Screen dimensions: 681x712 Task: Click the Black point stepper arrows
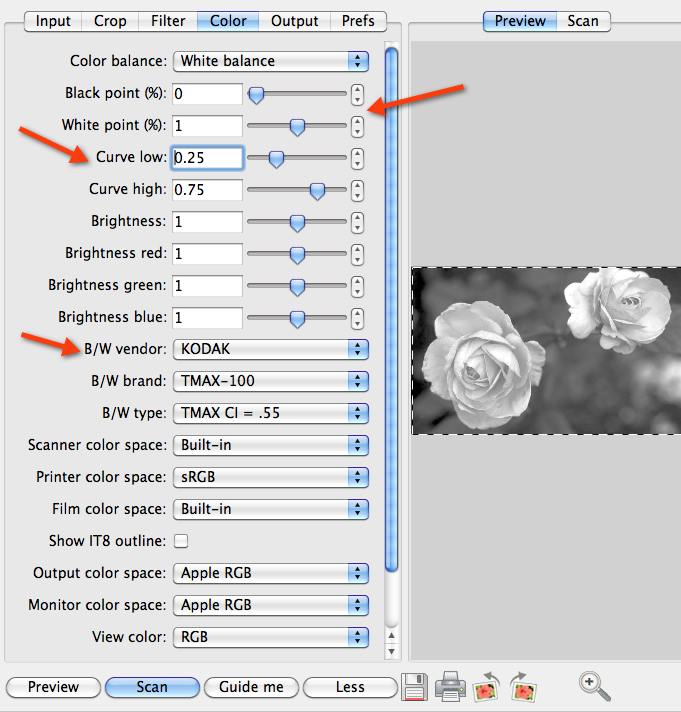357,94
